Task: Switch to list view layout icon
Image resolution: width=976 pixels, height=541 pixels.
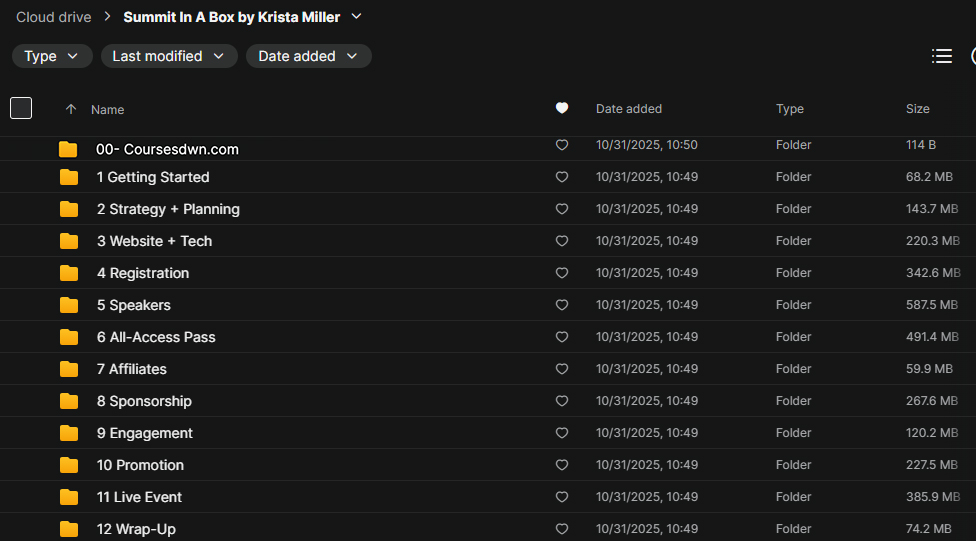Action: pos(941,56)
